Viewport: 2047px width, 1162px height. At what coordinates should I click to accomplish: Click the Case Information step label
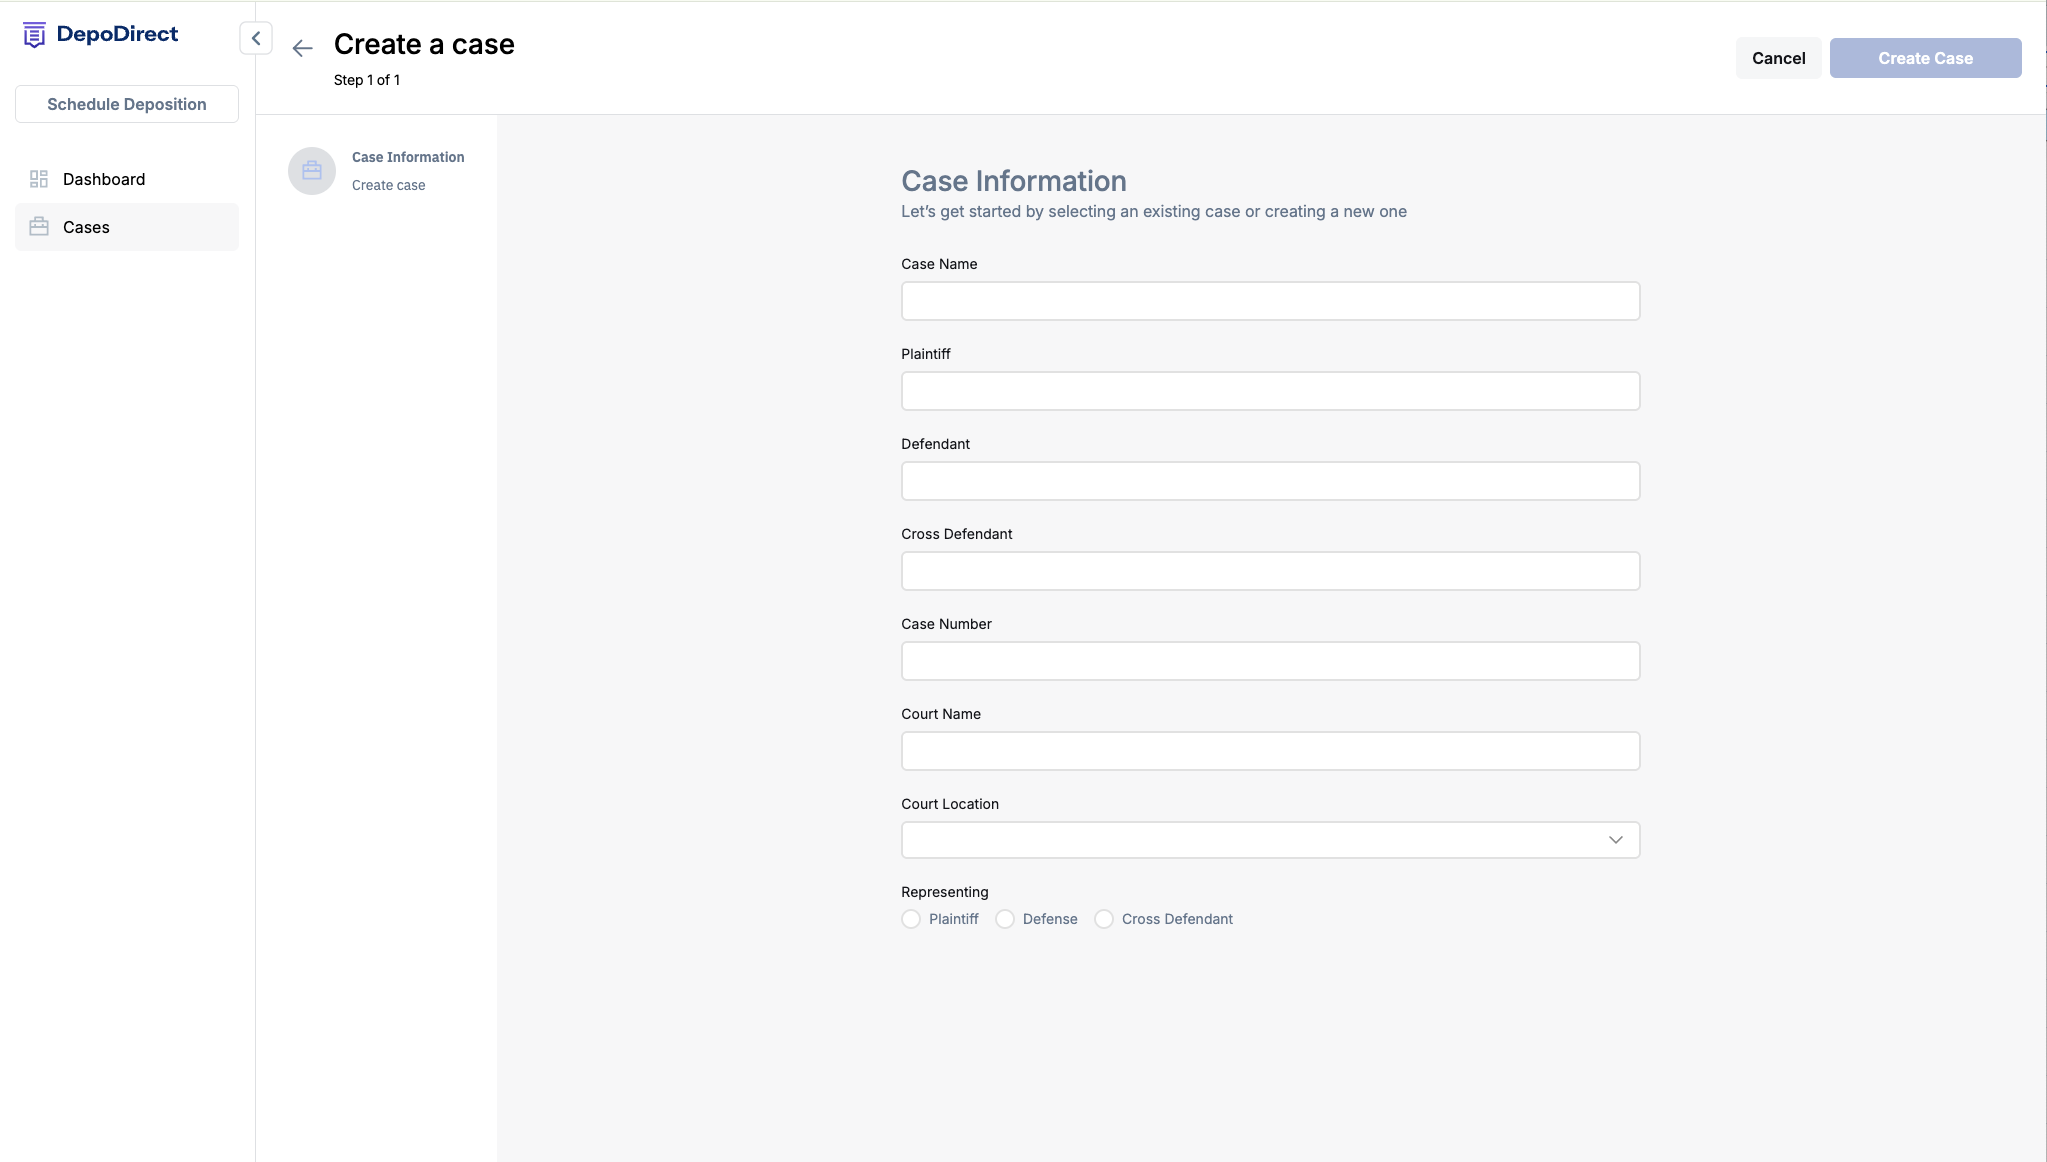coord(408,157)
